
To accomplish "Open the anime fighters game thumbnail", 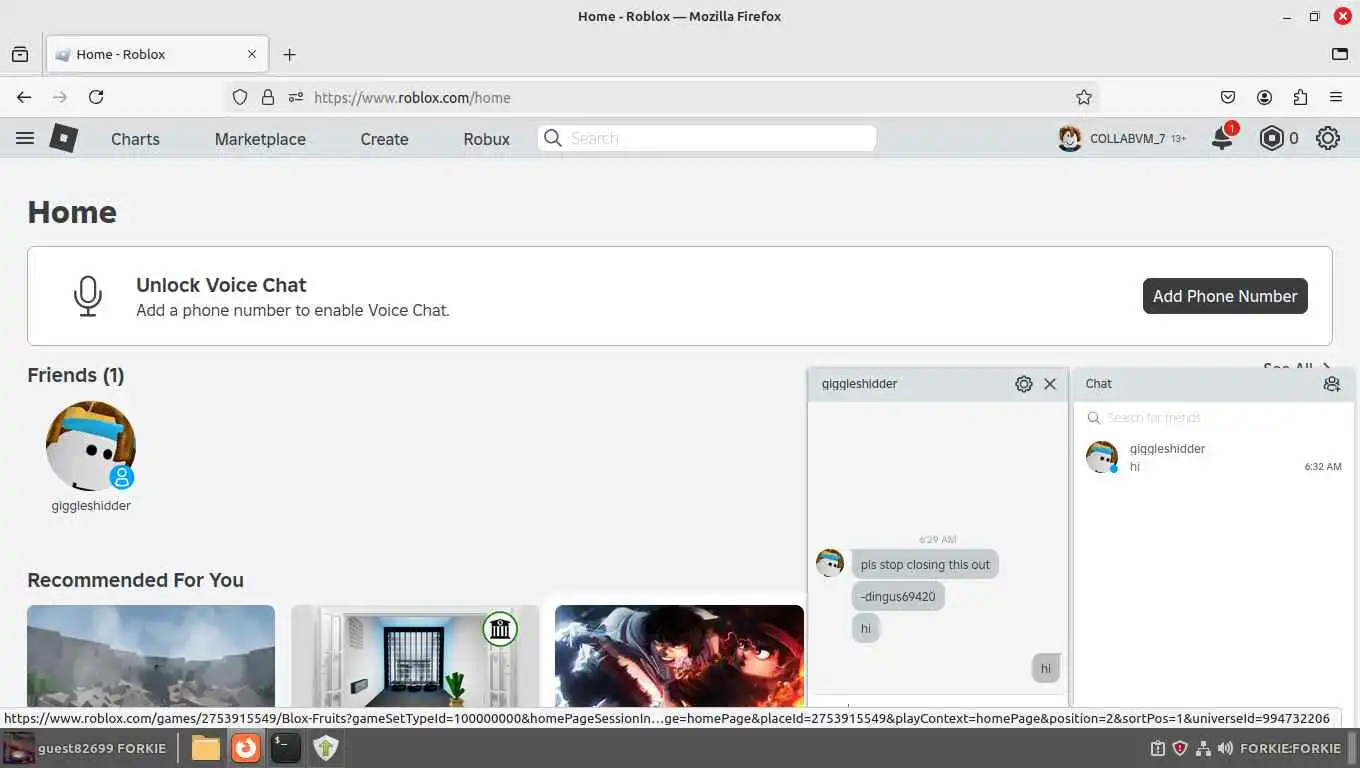I will pos(679,656).
